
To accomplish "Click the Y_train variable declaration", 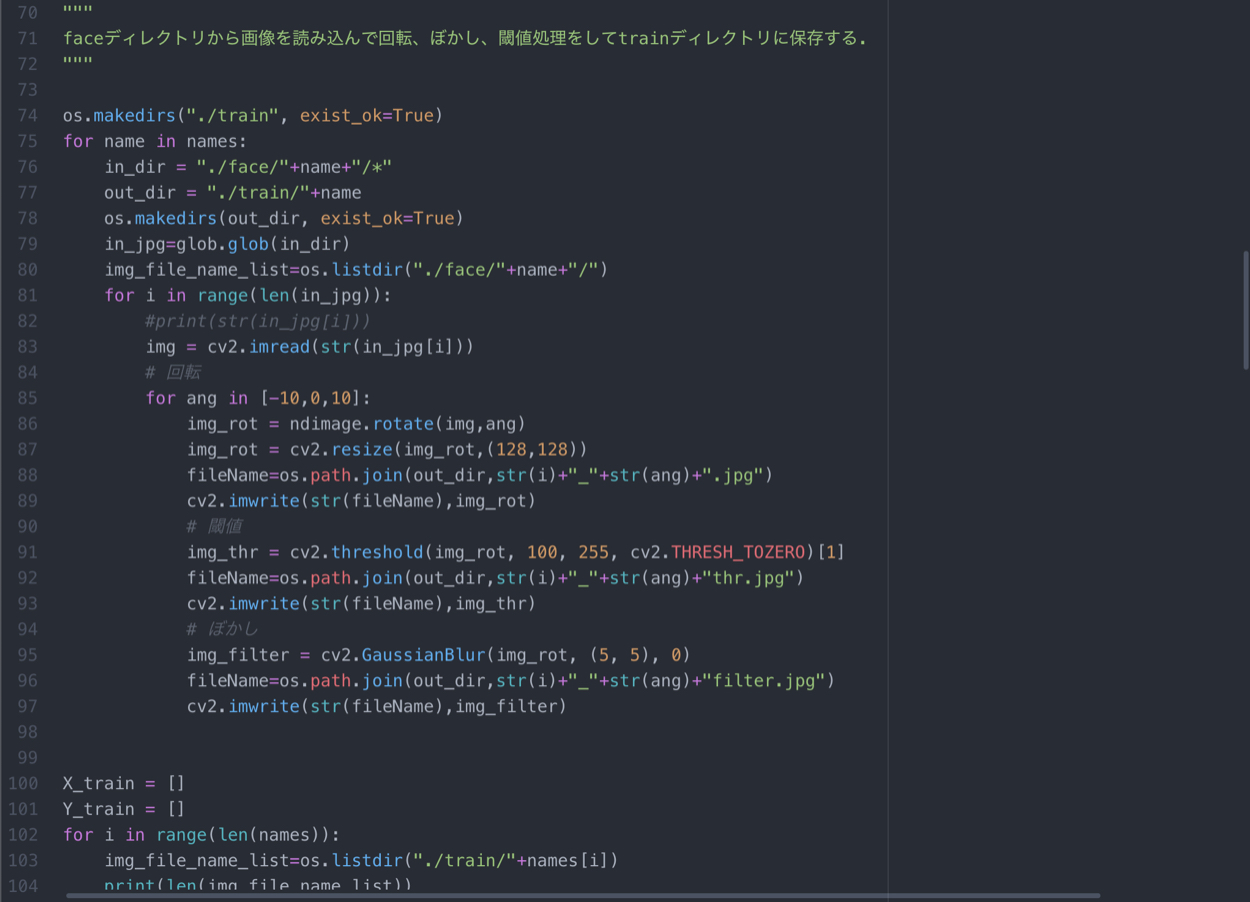I will [98, 809].
